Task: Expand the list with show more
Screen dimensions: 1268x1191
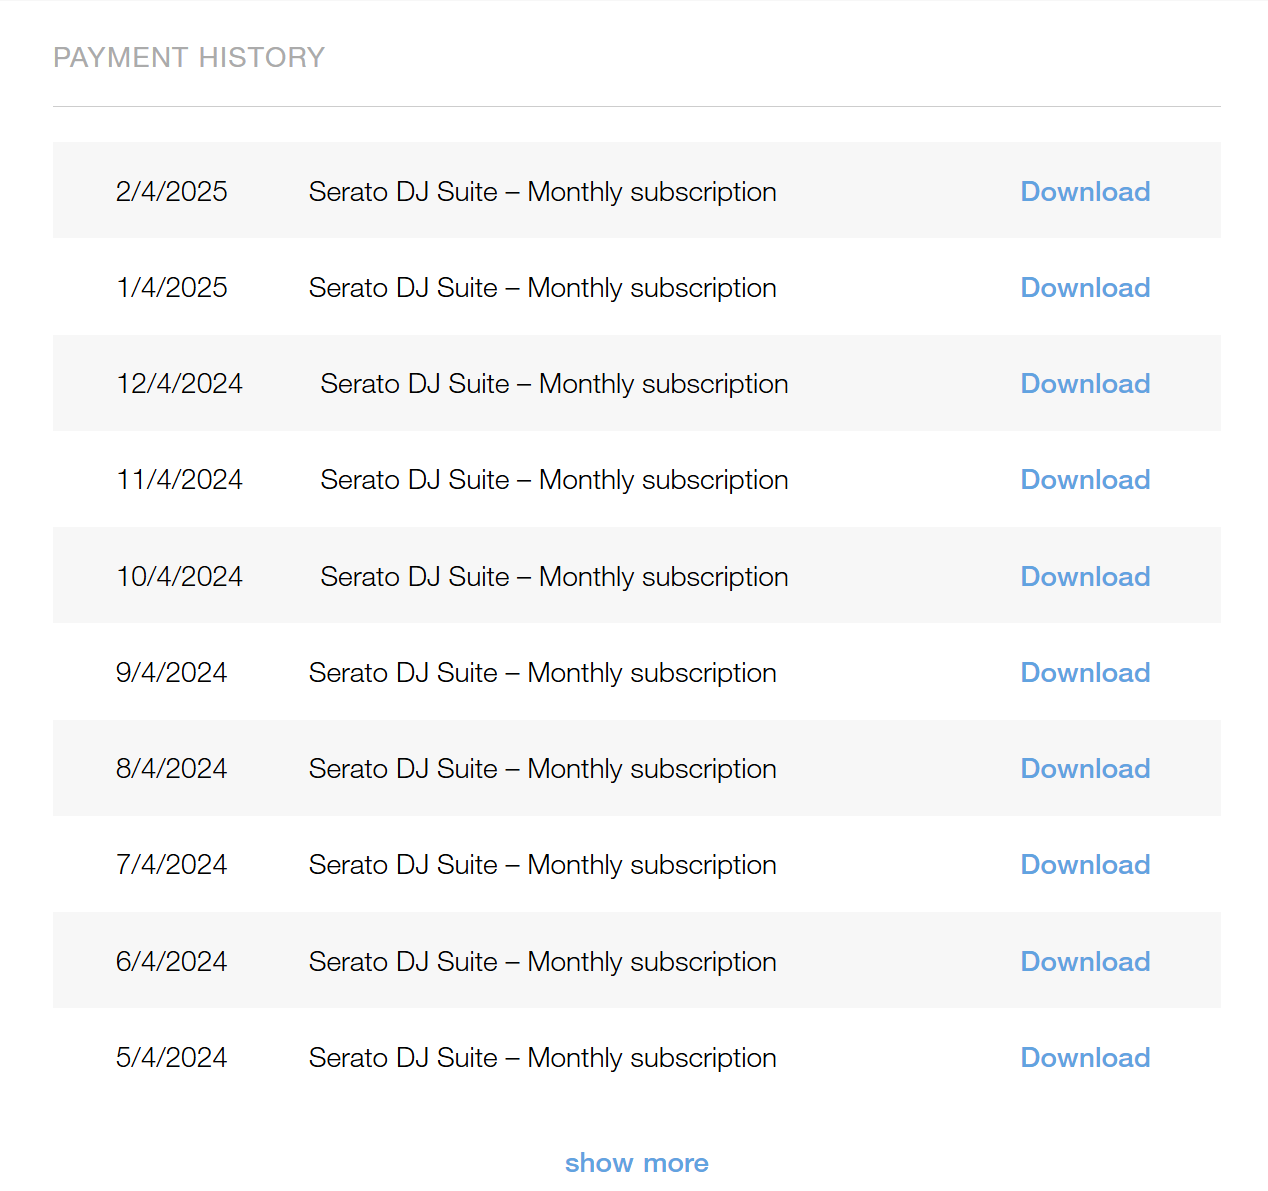Action: (x=636, y=1163)
